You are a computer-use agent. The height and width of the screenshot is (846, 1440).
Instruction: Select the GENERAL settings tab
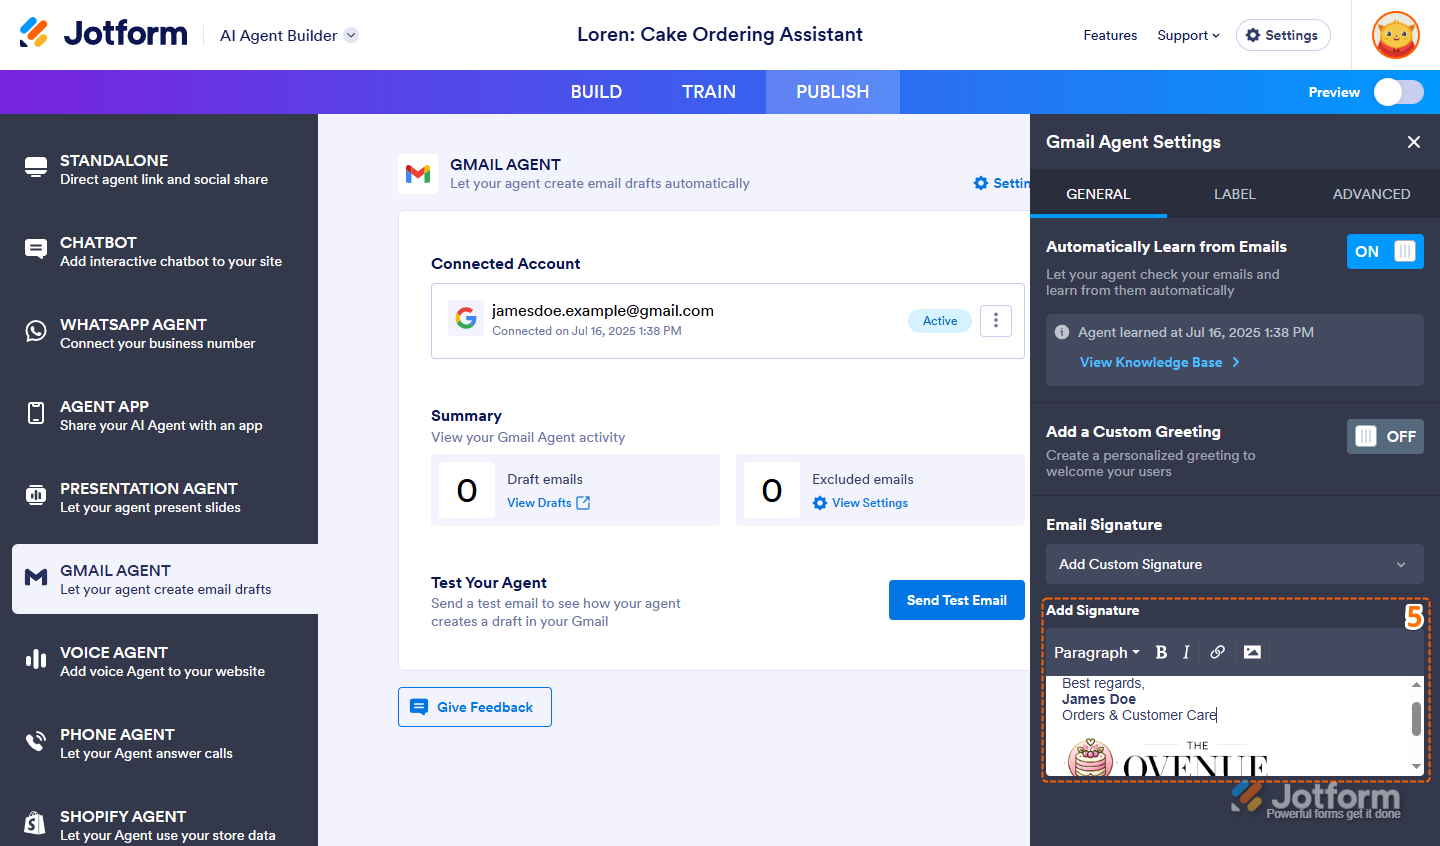[1098, 194]
